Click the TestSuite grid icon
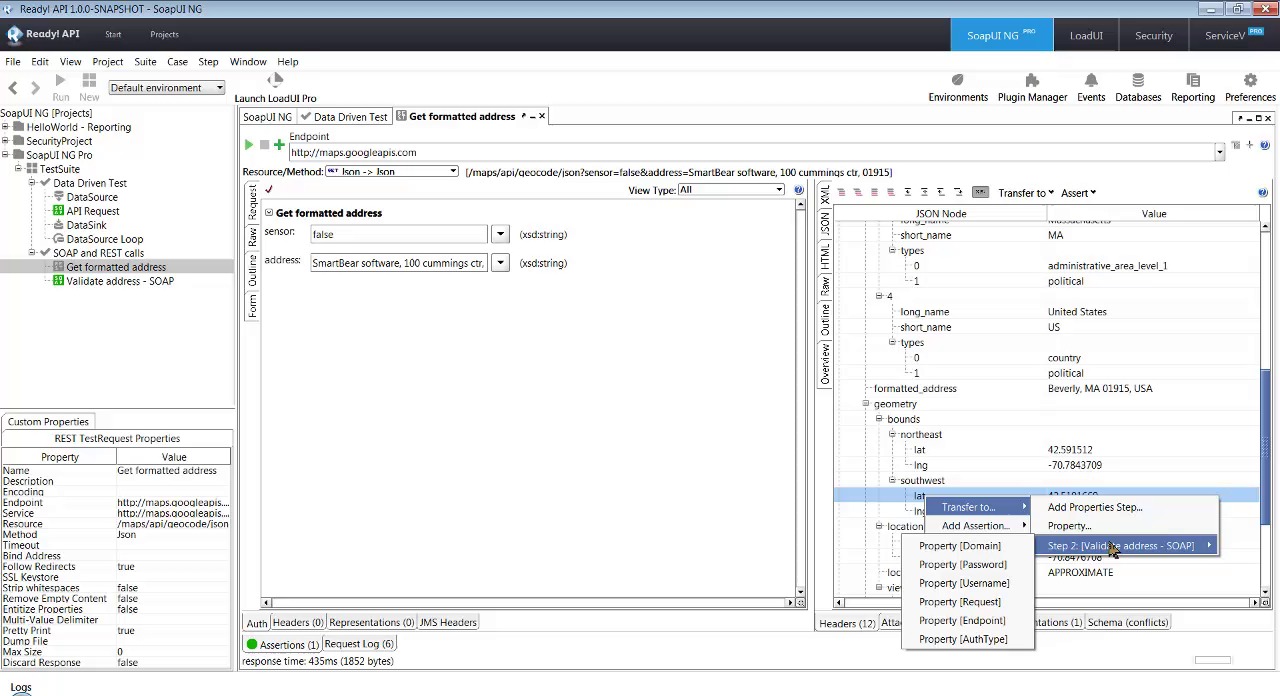1280x696 pixels. pyautogui.click(x=31, y=169)
